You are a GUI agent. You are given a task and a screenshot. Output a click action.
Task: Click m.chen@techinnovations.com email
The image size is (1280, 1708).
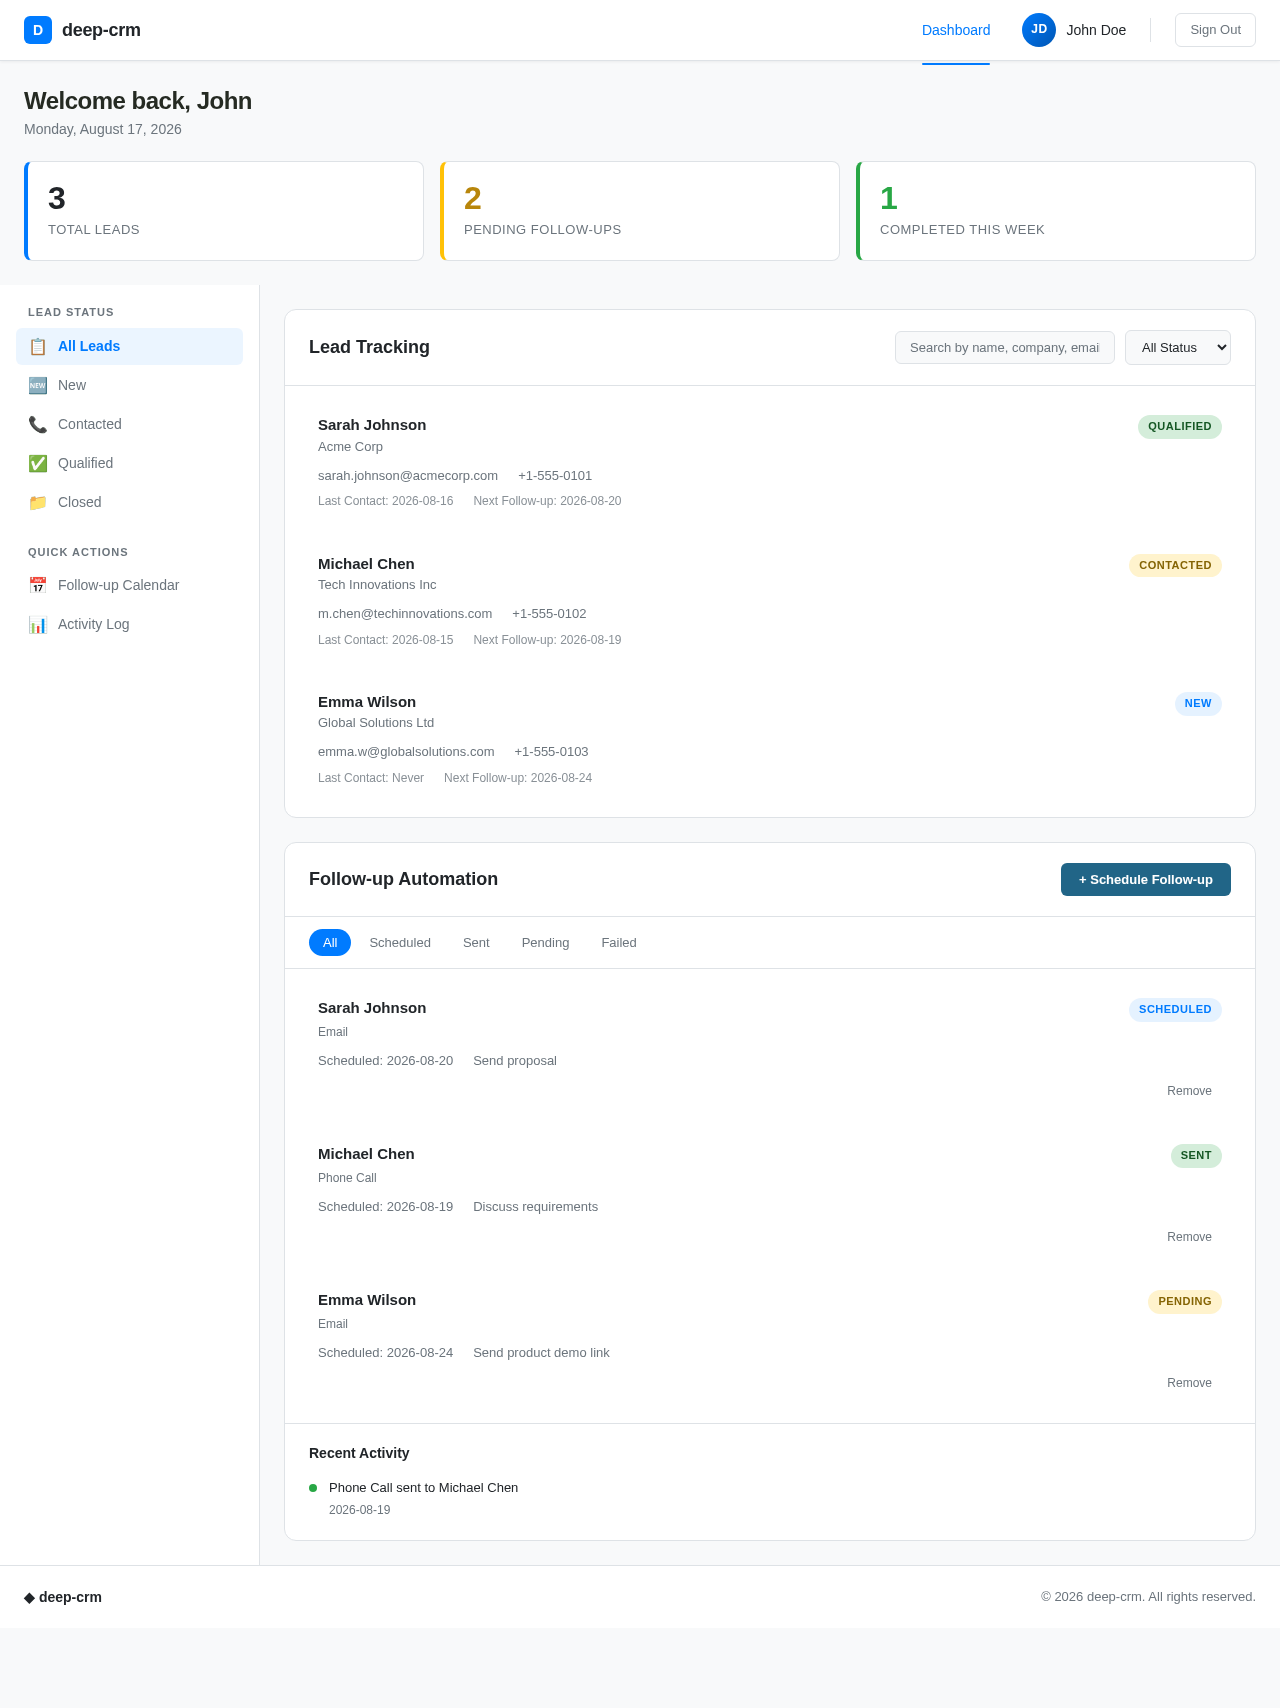405,614
